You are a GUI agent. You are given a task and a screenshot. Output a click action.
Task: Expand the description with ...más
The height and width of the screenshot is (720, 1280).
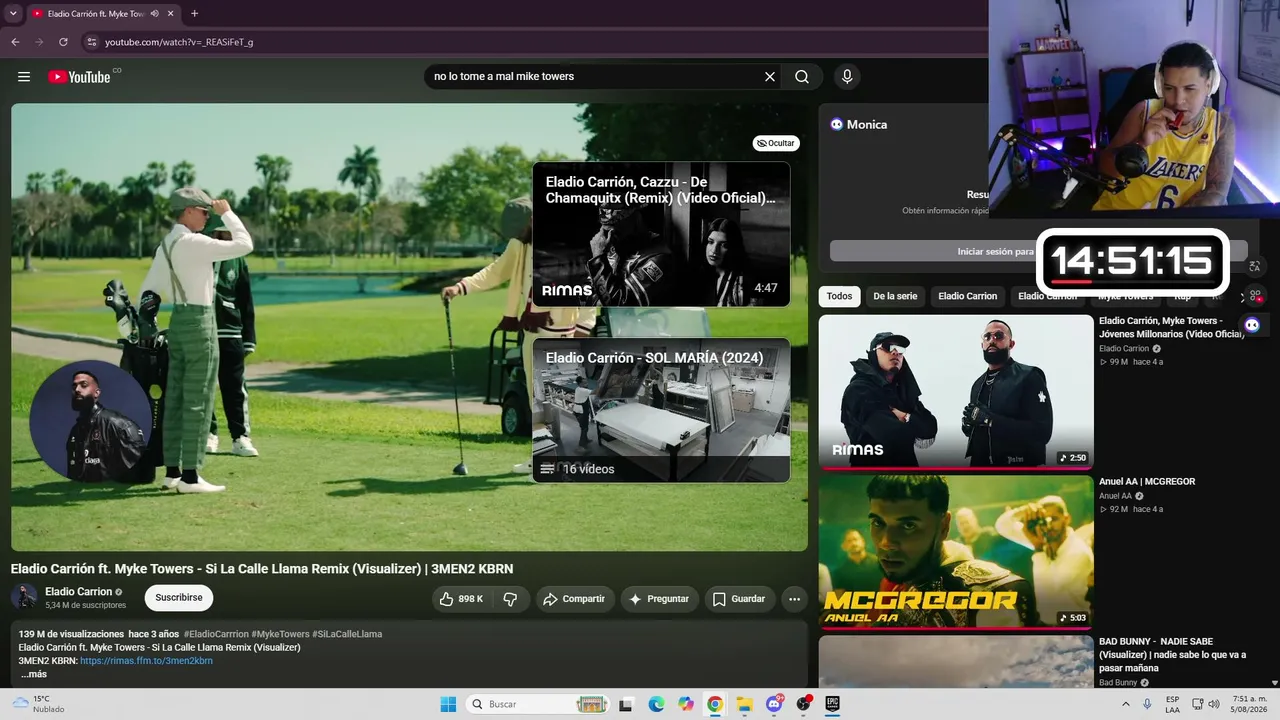point(34,674)
